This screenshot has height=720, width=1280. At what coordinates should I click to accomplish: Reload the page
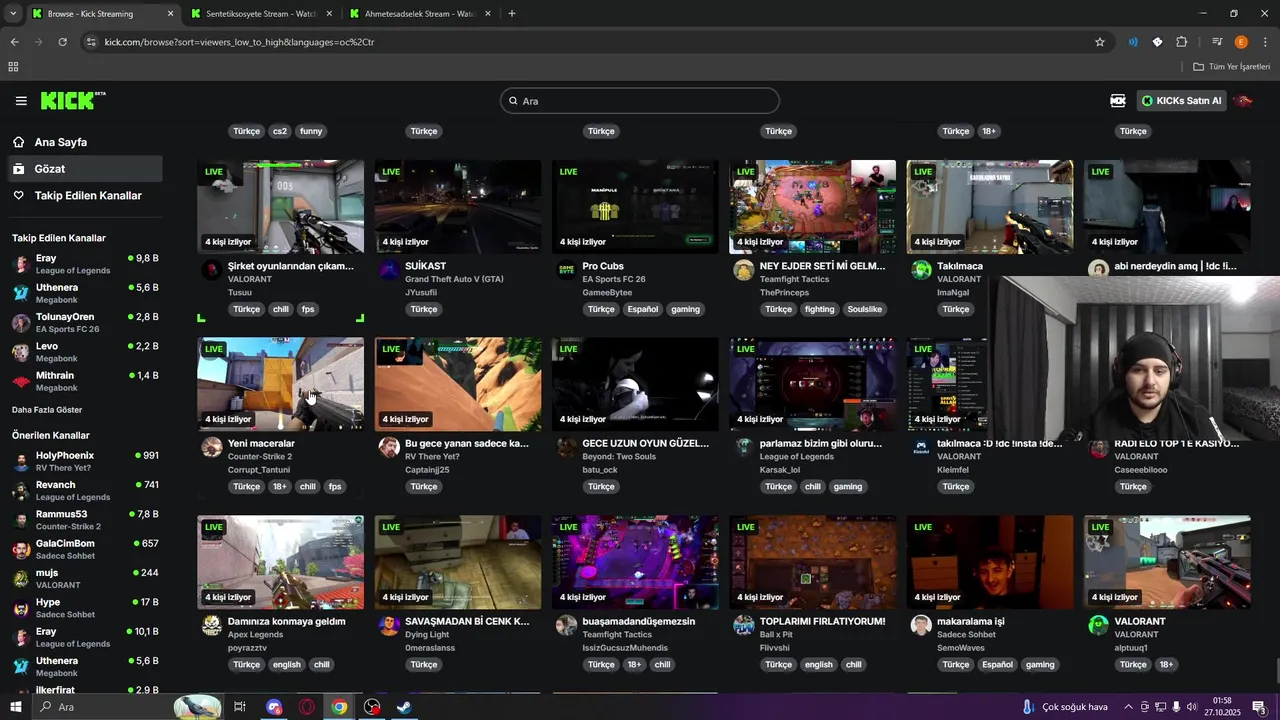pos(62,42)
